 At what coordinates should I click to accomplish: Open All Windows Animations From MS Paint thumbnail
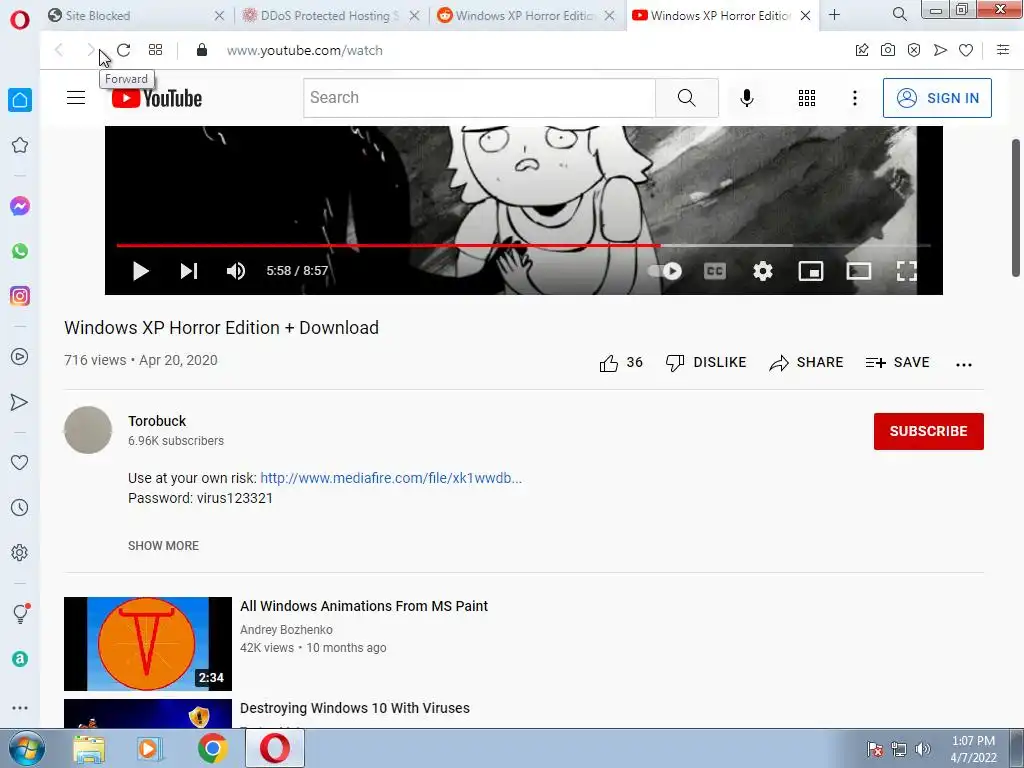click(x=148, y=644)
